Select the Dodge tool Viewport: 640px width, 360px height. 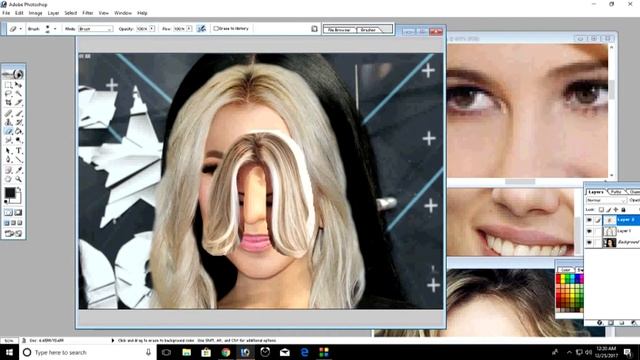(x=18, y=140)
